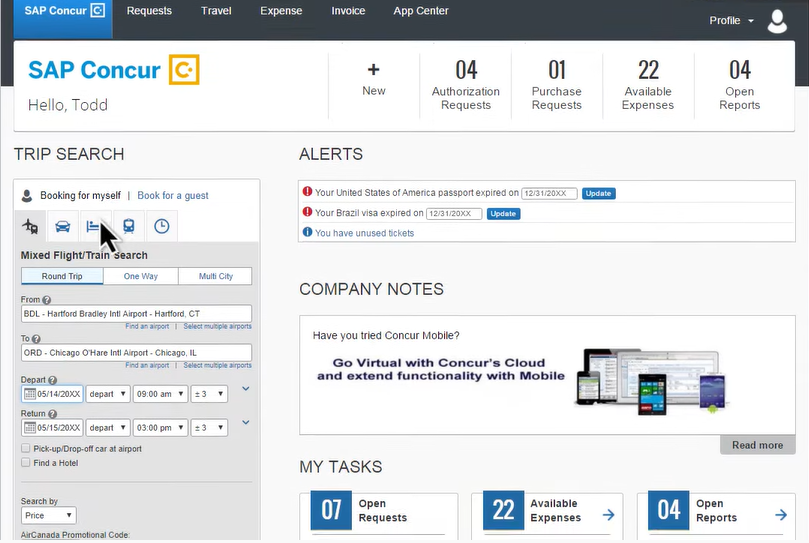Image resolution: width=809 pixels, height=543 pixels.
Task: Click the Depart help question icon
Action: click(x=53, y=380)
